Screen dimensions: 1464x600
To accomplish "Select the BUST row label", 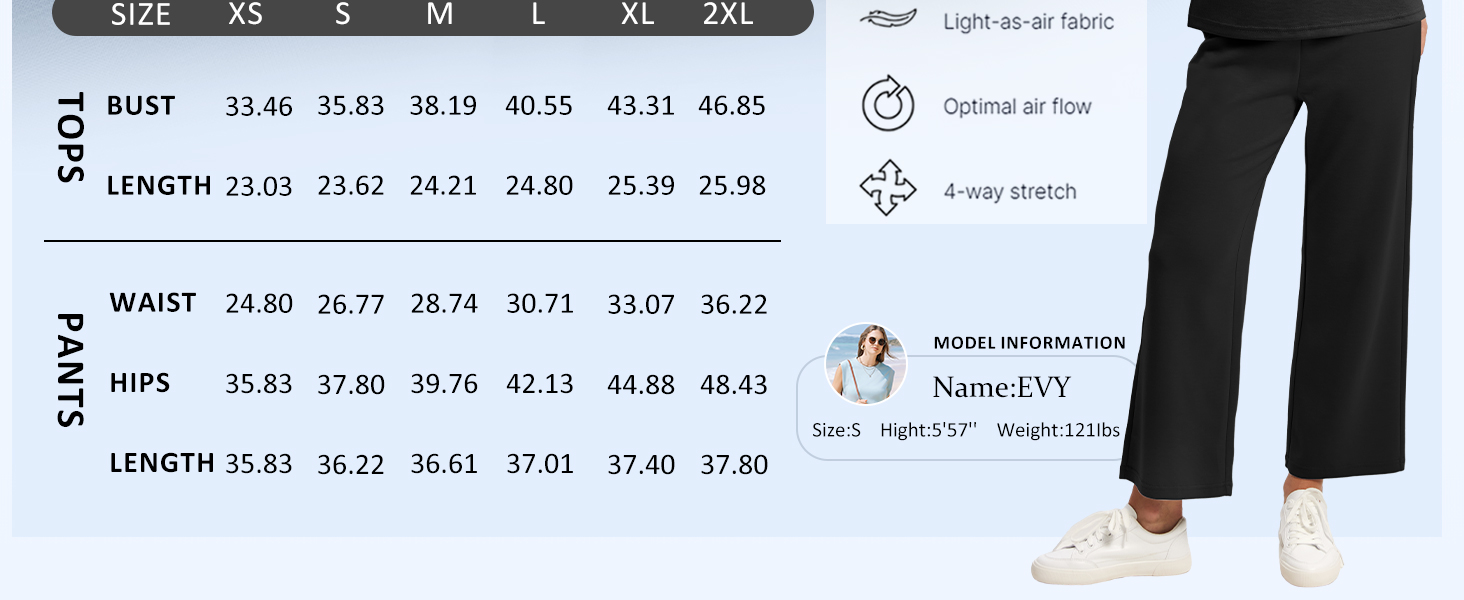I will click(141, 106).
